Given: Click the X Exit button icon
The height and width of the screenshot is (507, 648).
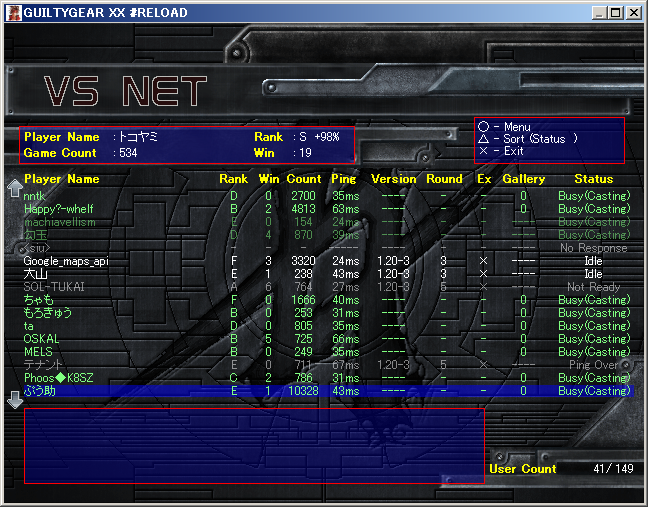Looking at the screenshot, I should tap(484, 151).
